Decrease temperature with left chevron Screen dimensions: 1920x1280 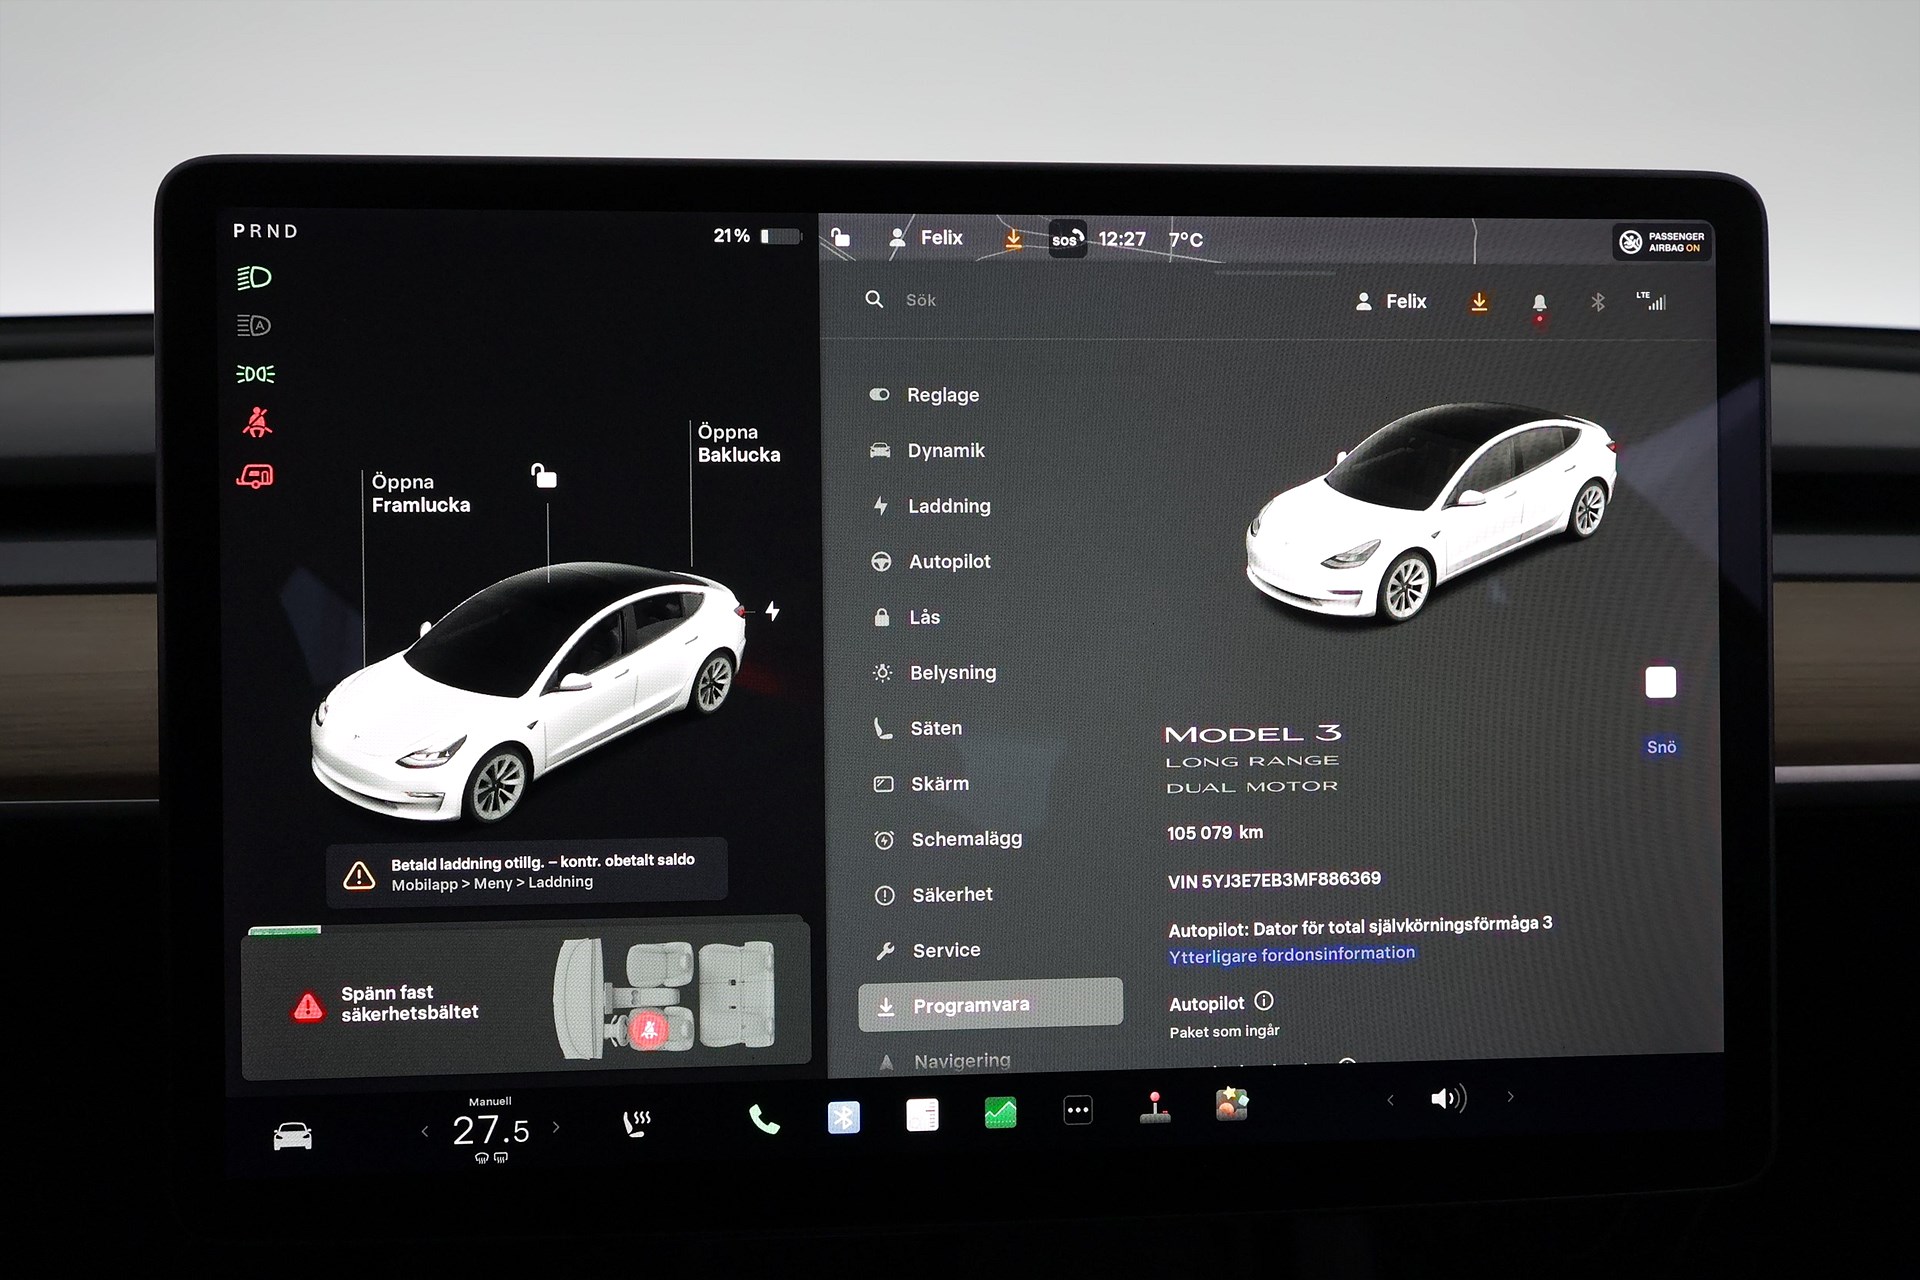pyautogui.click(x=425, y=1131)
